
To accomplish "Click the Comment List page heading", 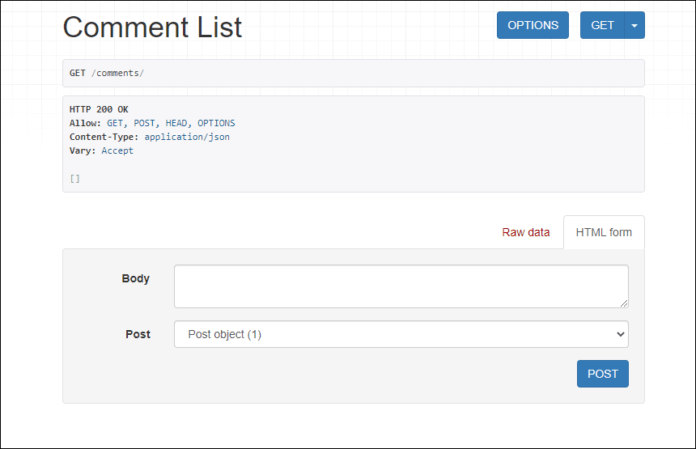I will [152, 27].
